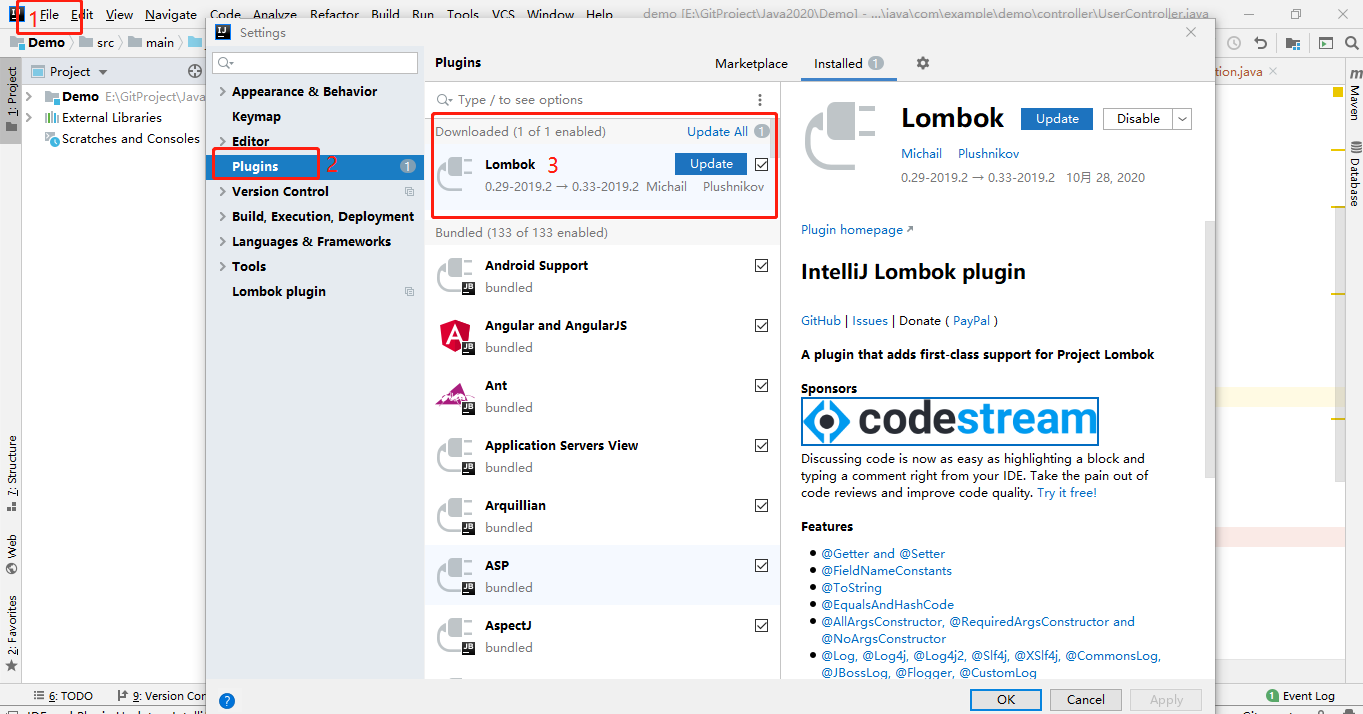
Task: Open the Maven tool window
Action: click(x=1354, y=98)
